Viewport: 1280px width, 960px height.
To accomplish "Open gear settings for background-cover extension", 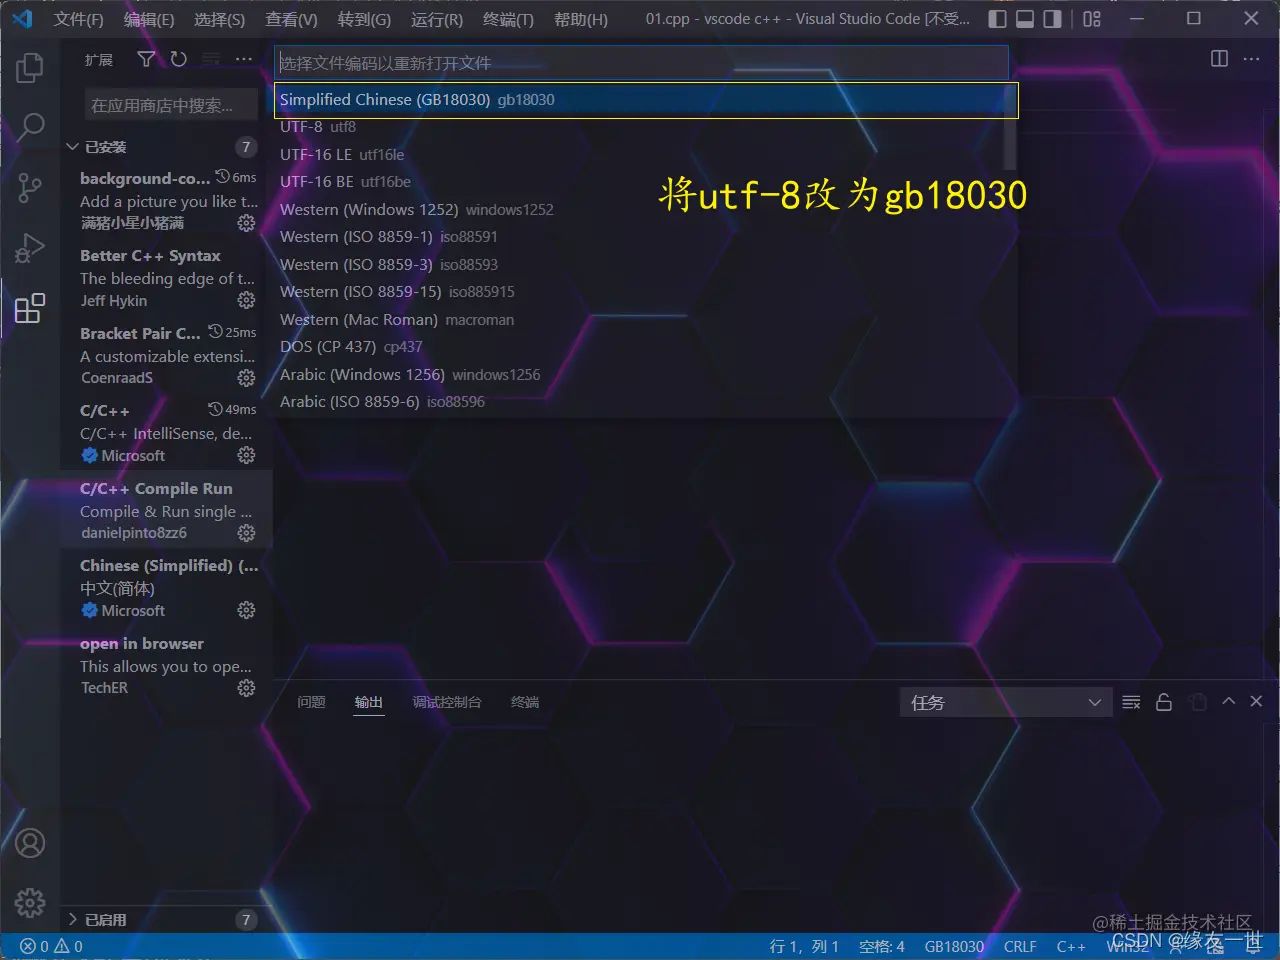I will pyautogui.click(x=246, y=223).
